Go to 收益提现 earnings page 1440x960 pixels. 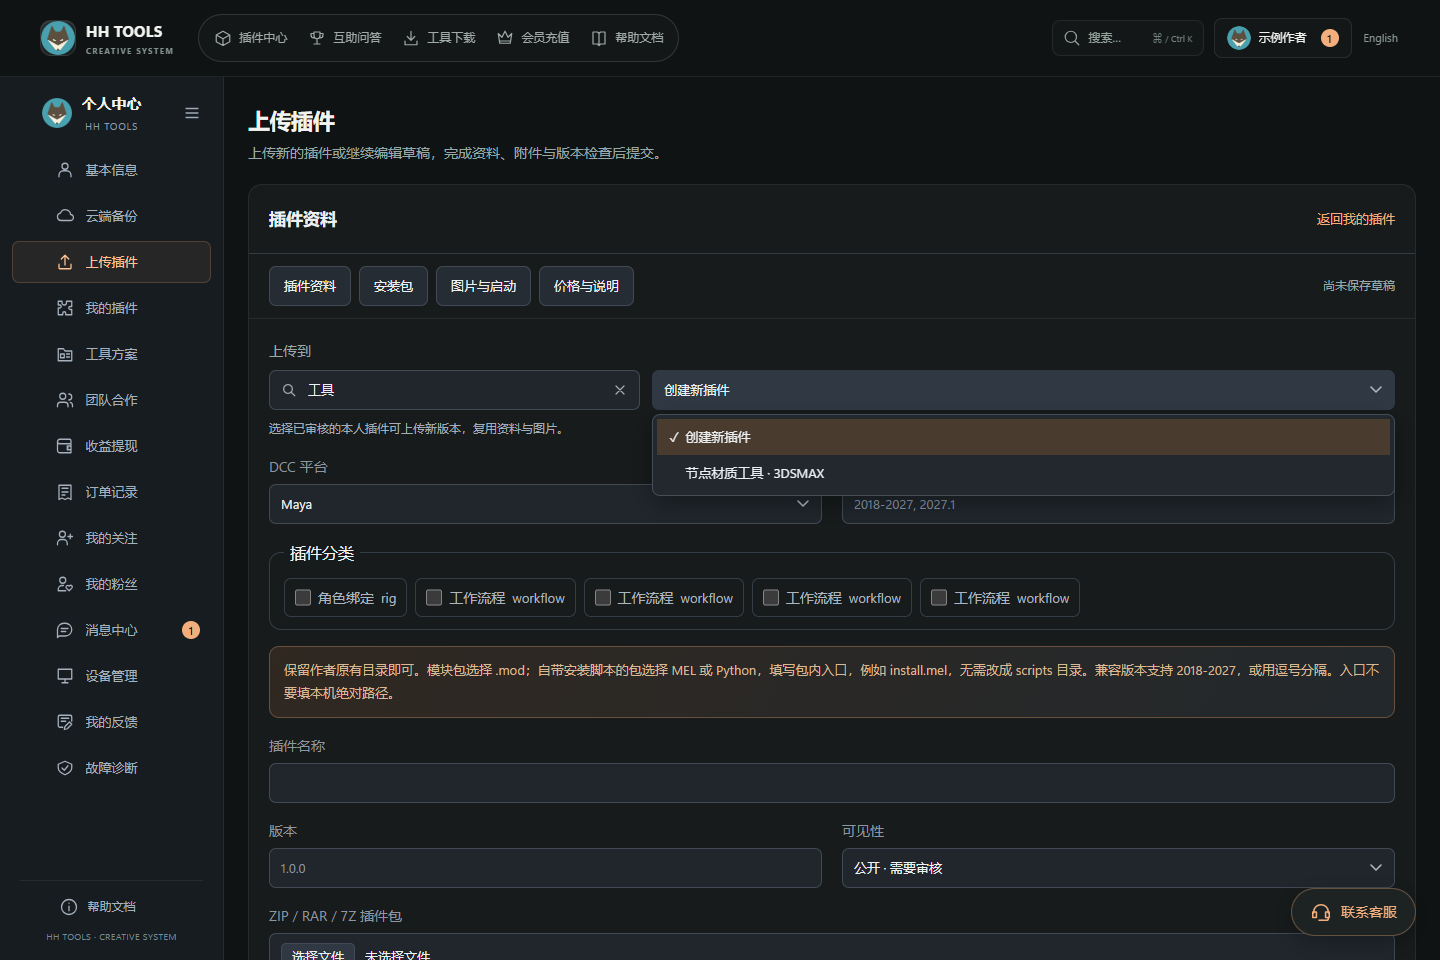(111, 446)
